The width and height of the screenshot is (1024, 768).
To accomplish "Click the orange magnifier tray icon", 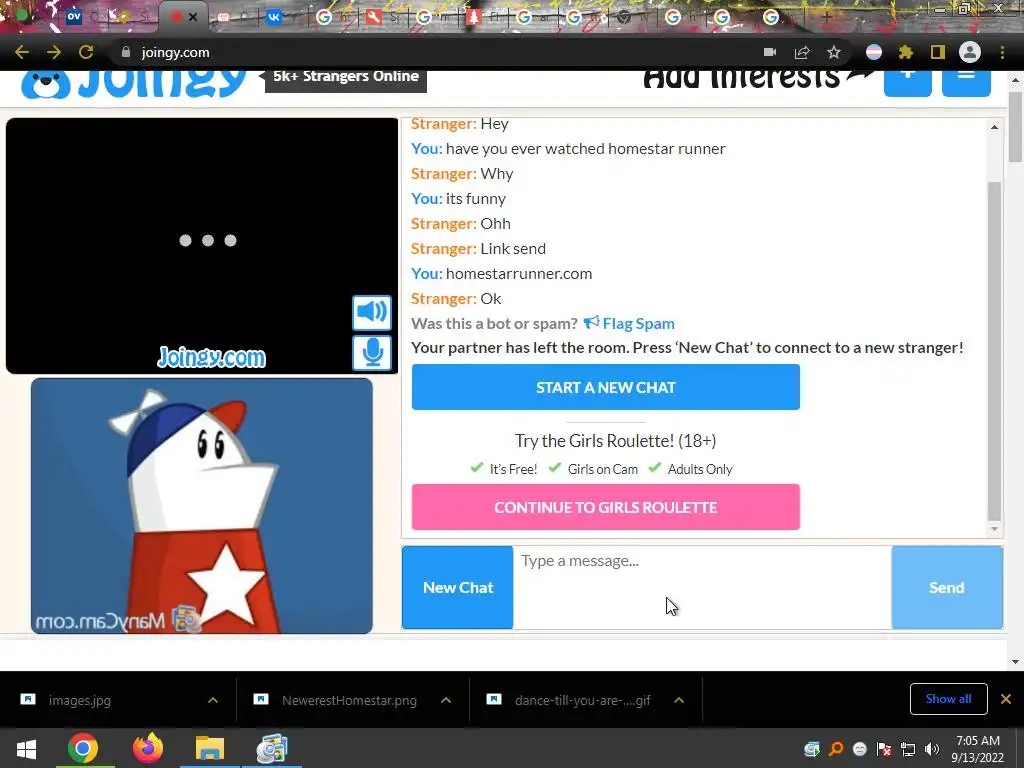I will point(836,749).
